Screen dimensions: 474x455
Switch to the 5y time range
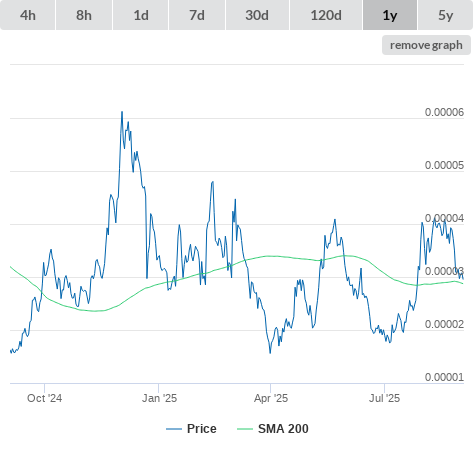coord(446,15)
